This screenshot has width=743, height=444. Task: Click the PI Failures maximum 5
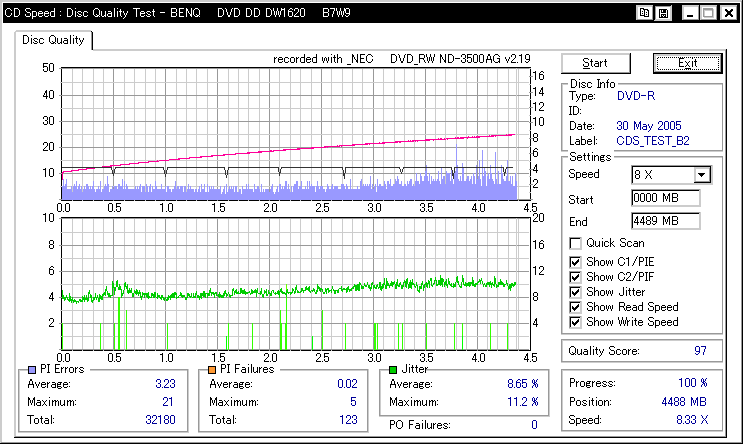coord(353,402)
